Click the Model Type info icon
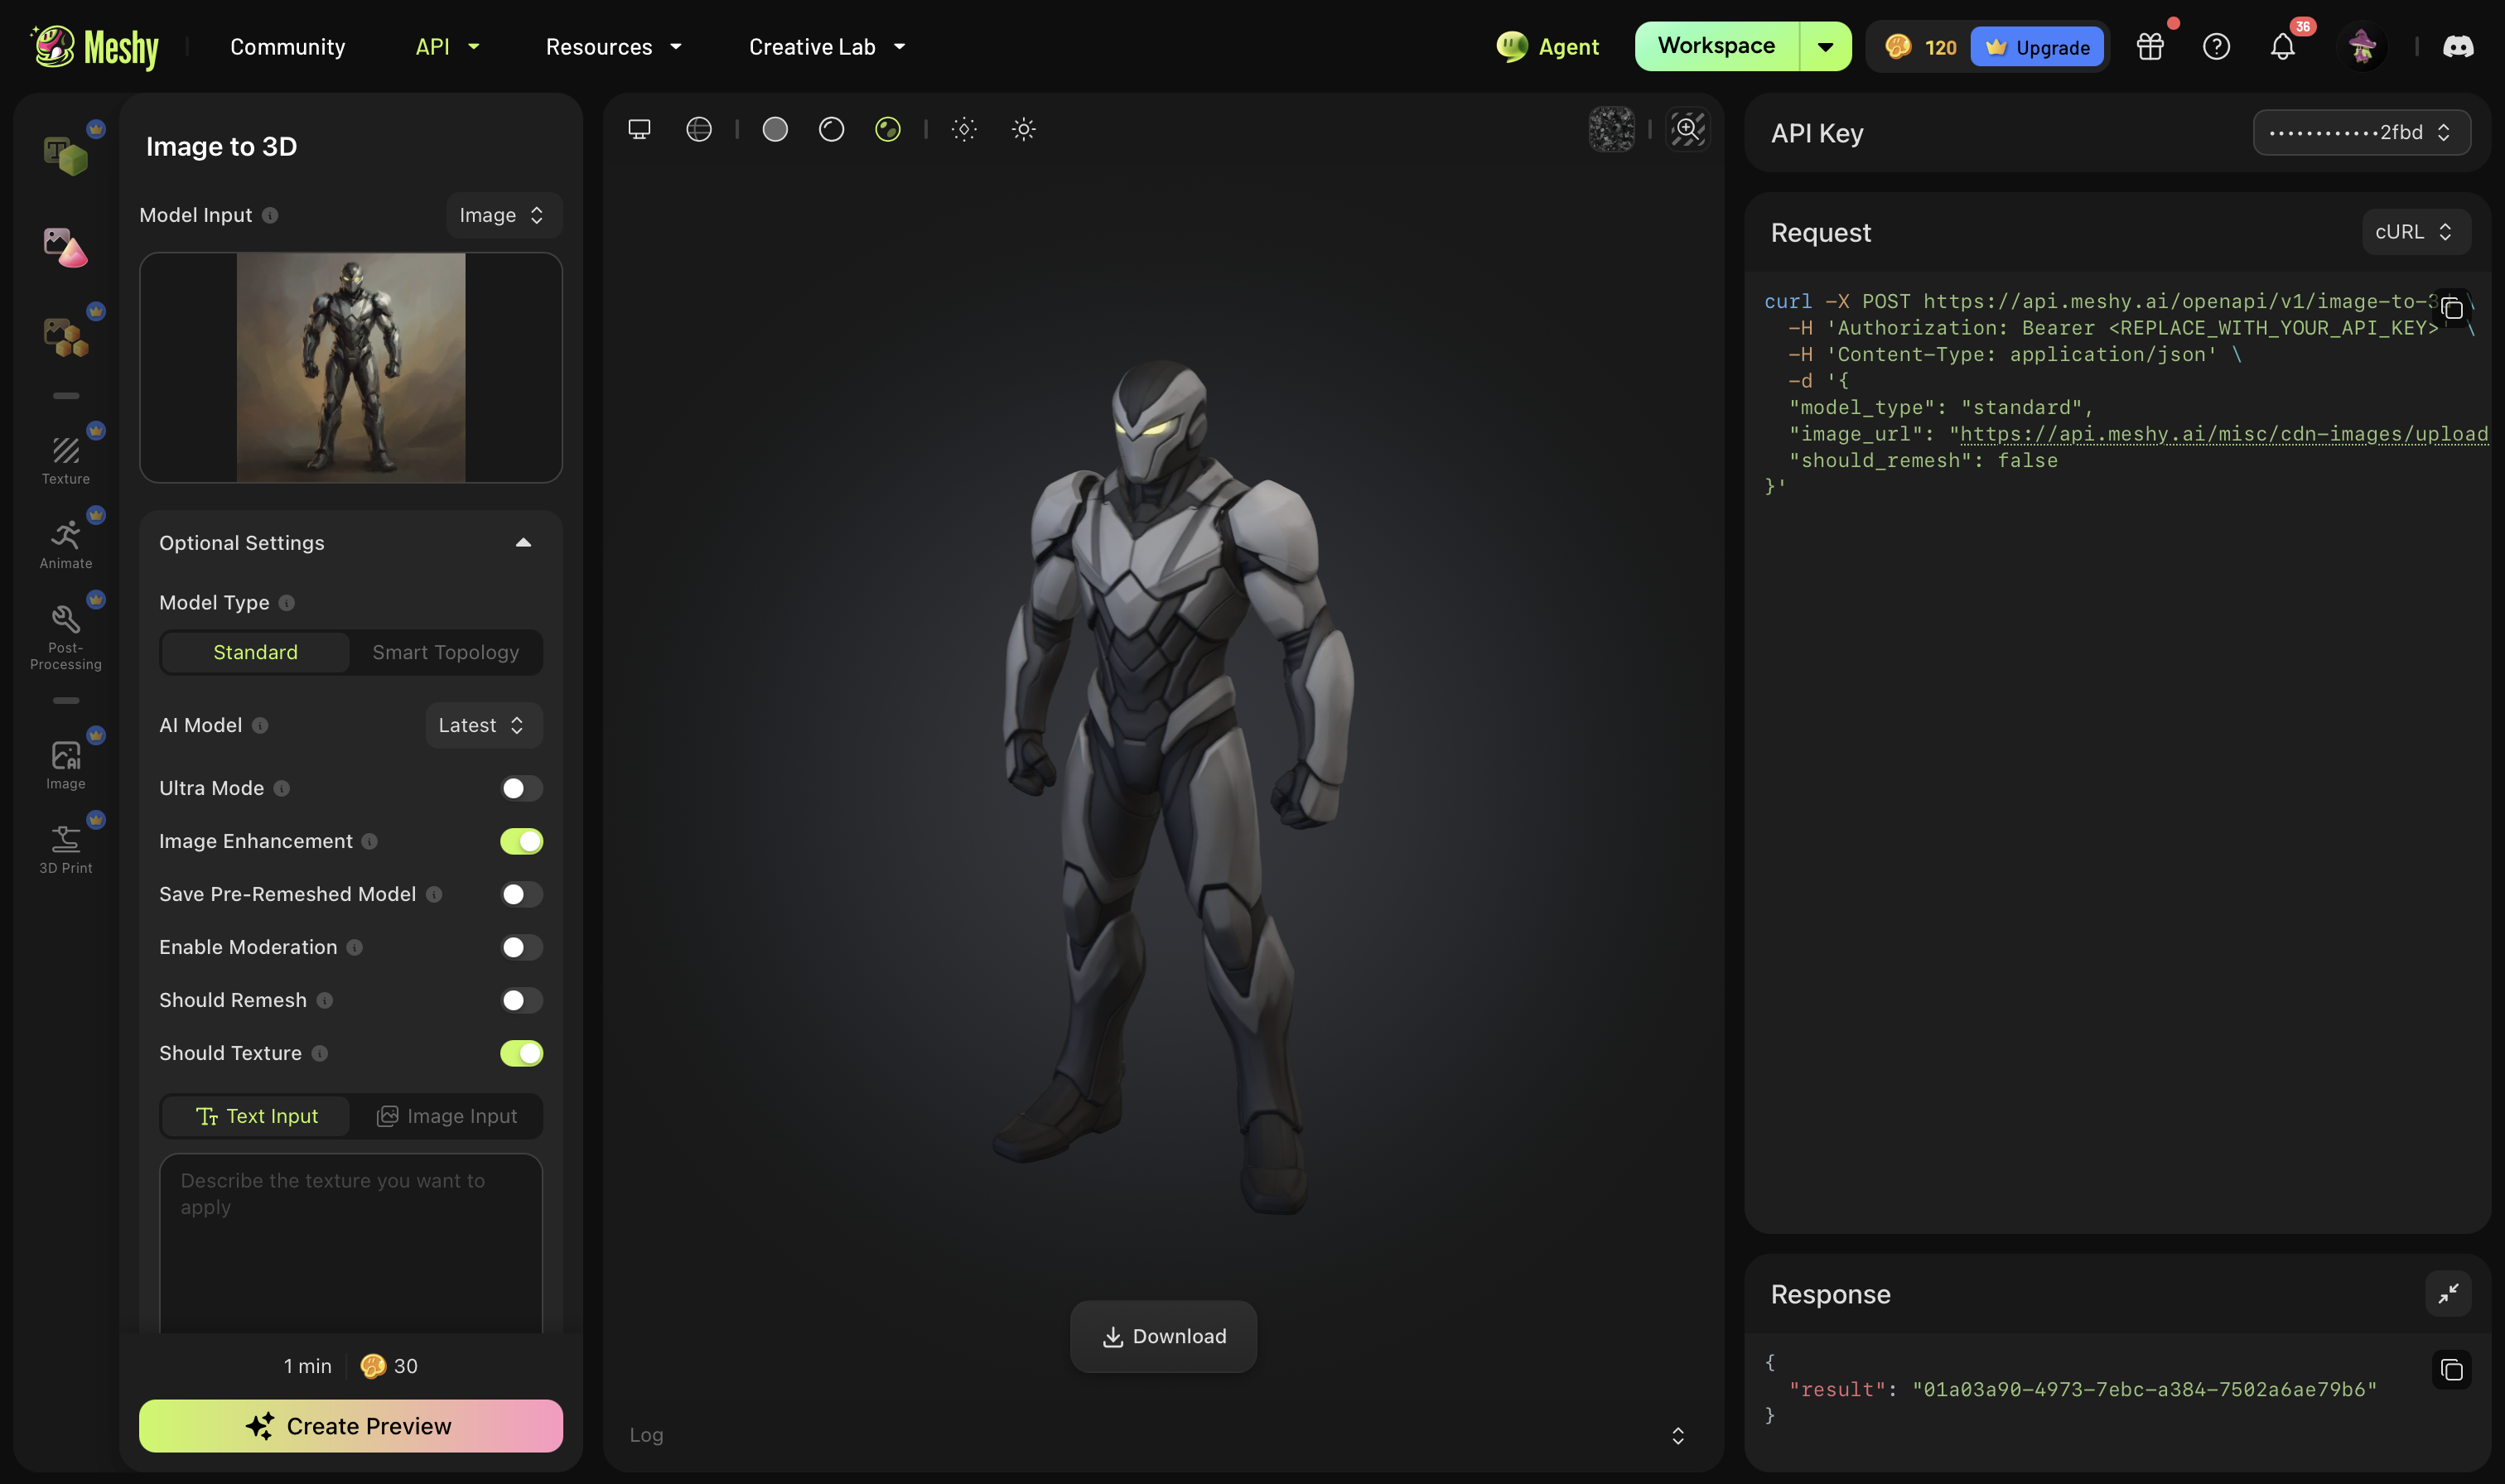This screenshot has width=2505, height=1484. point(287,603)
